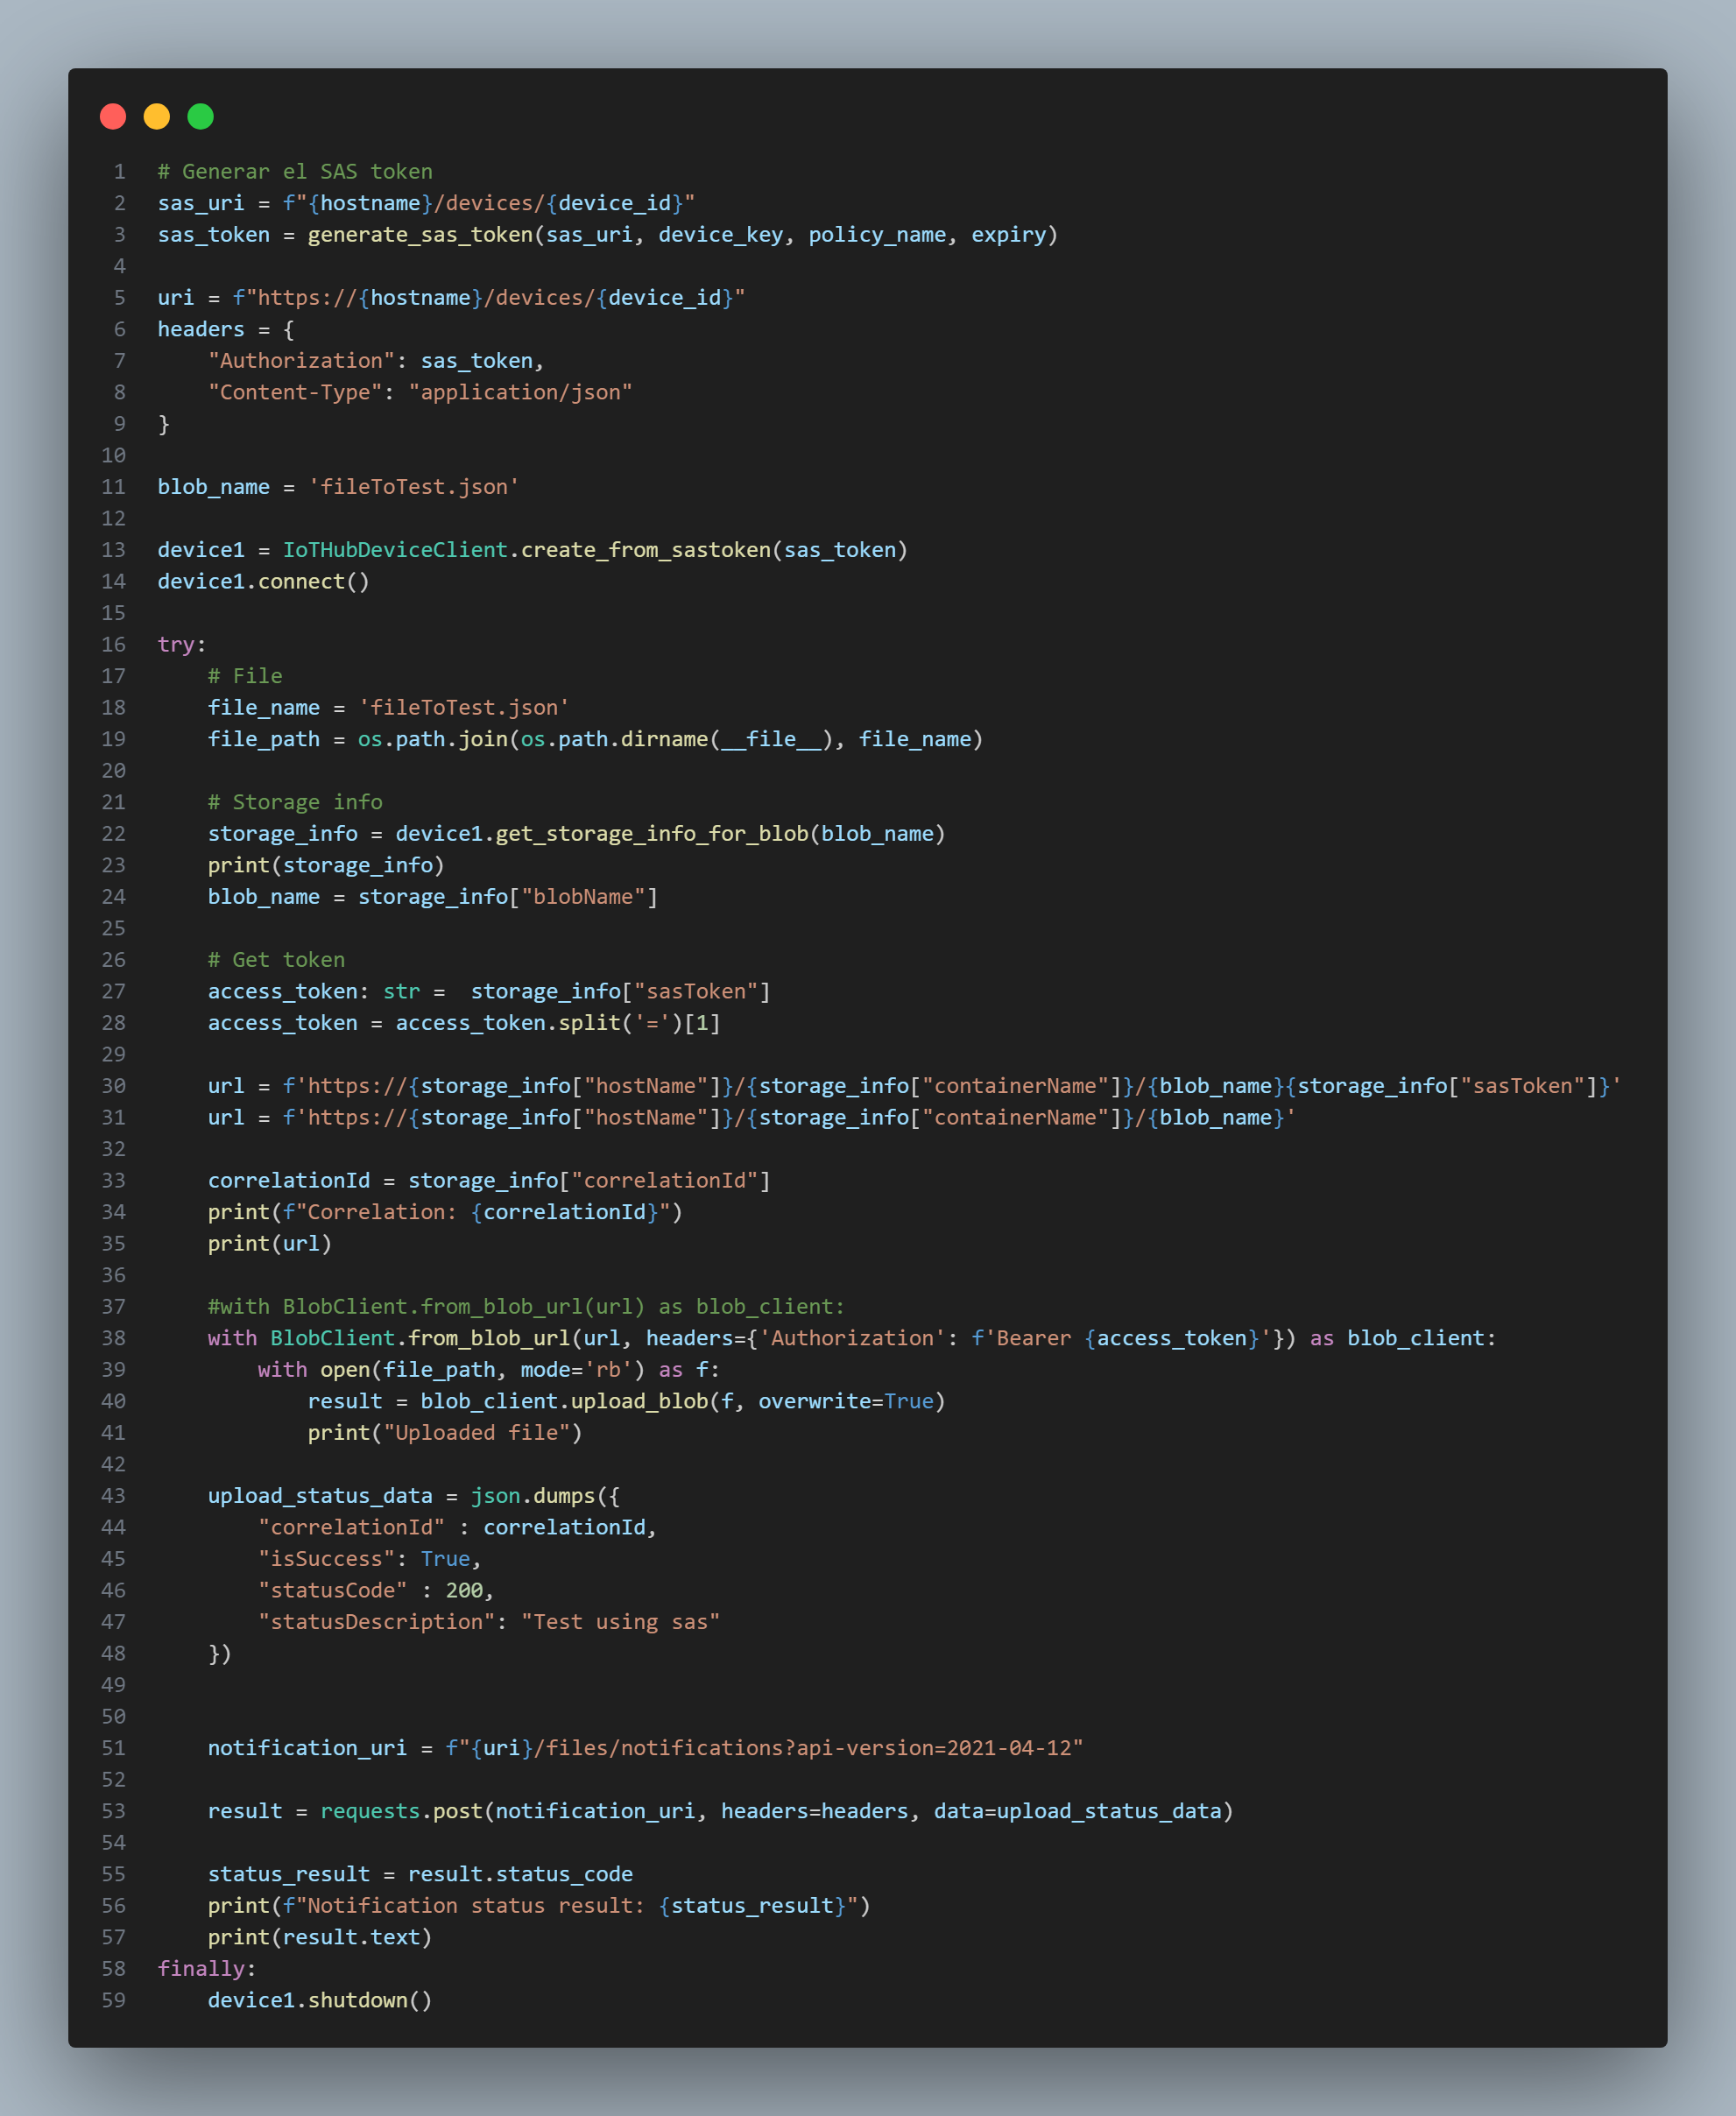This screenshot has width=1736, height=2116.
Task: Click the yellow minimize dot
Action: [x=157, y=117]
